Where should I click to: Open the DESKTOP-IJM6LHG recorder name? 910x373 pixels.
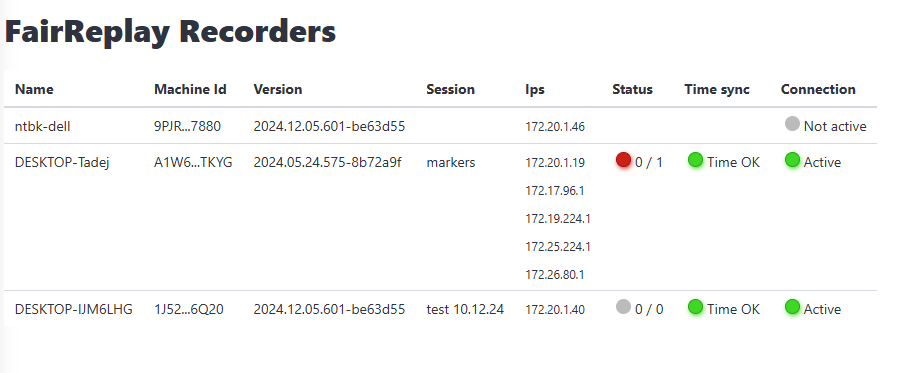74,309
